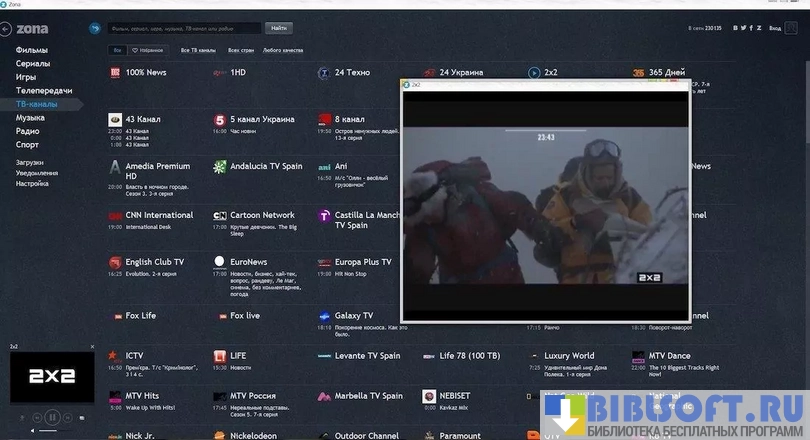Close the 2x2 mini player panel
Image resolution: width=810 pixels, height=440 pixels.
(x=92, y=346)
